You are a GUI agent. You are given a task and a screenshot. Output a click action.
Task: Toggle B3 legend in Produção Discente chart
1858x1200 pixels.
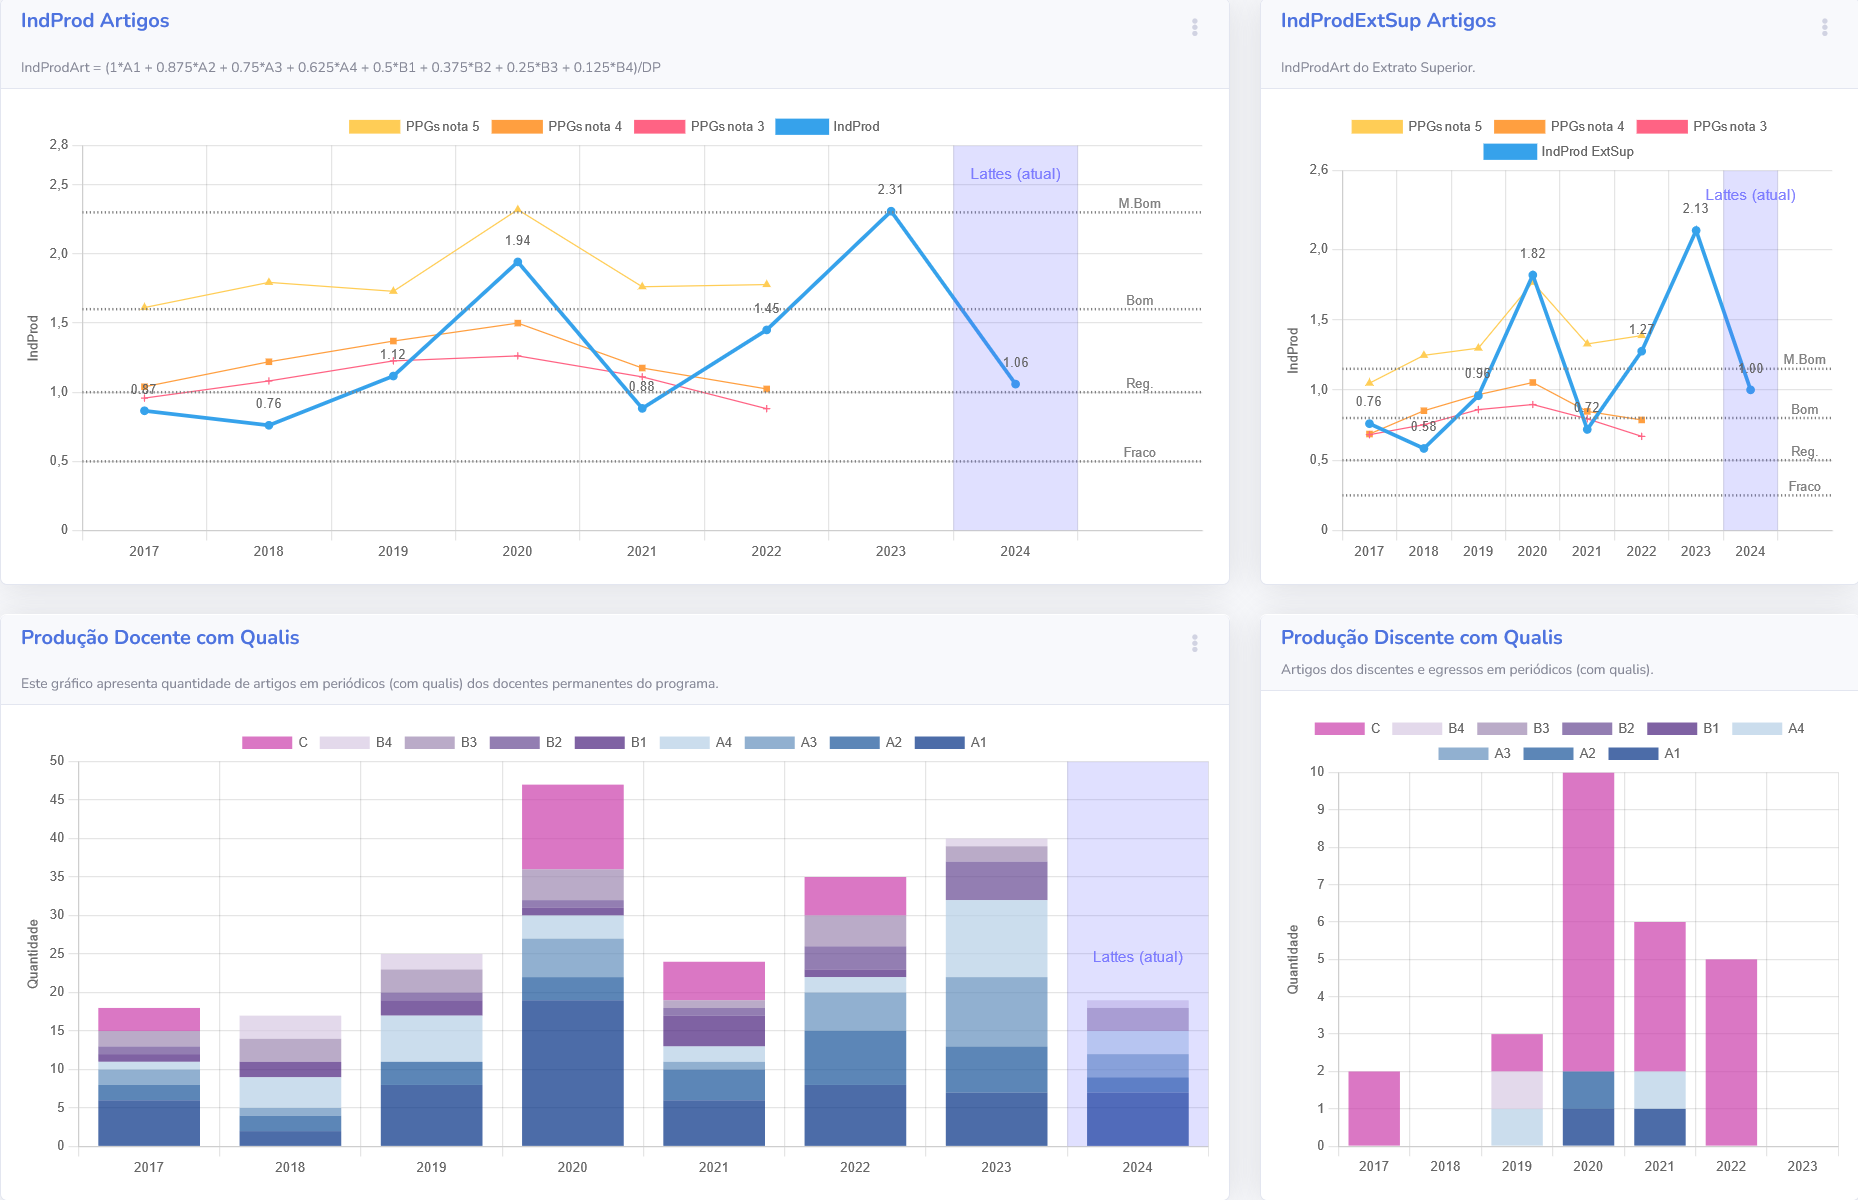1513,728
